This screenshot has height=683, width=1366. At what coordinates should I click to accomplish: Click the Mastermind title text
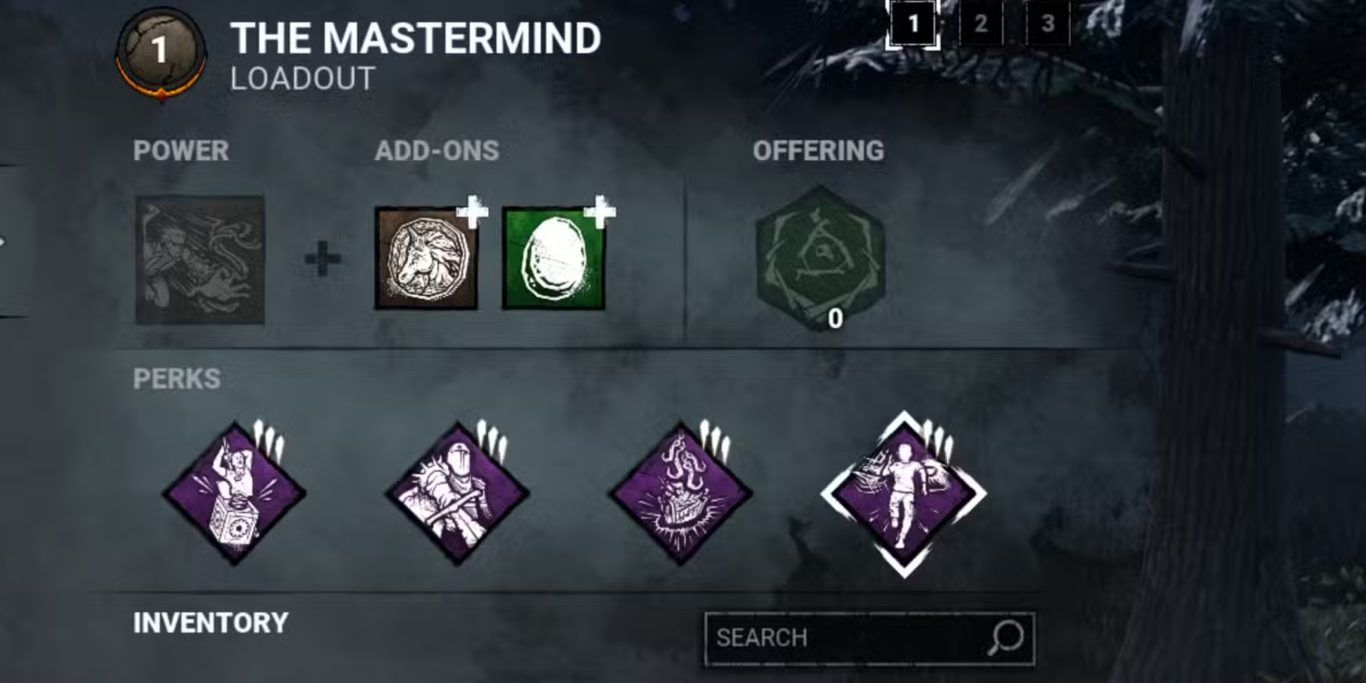click(416, 38)
